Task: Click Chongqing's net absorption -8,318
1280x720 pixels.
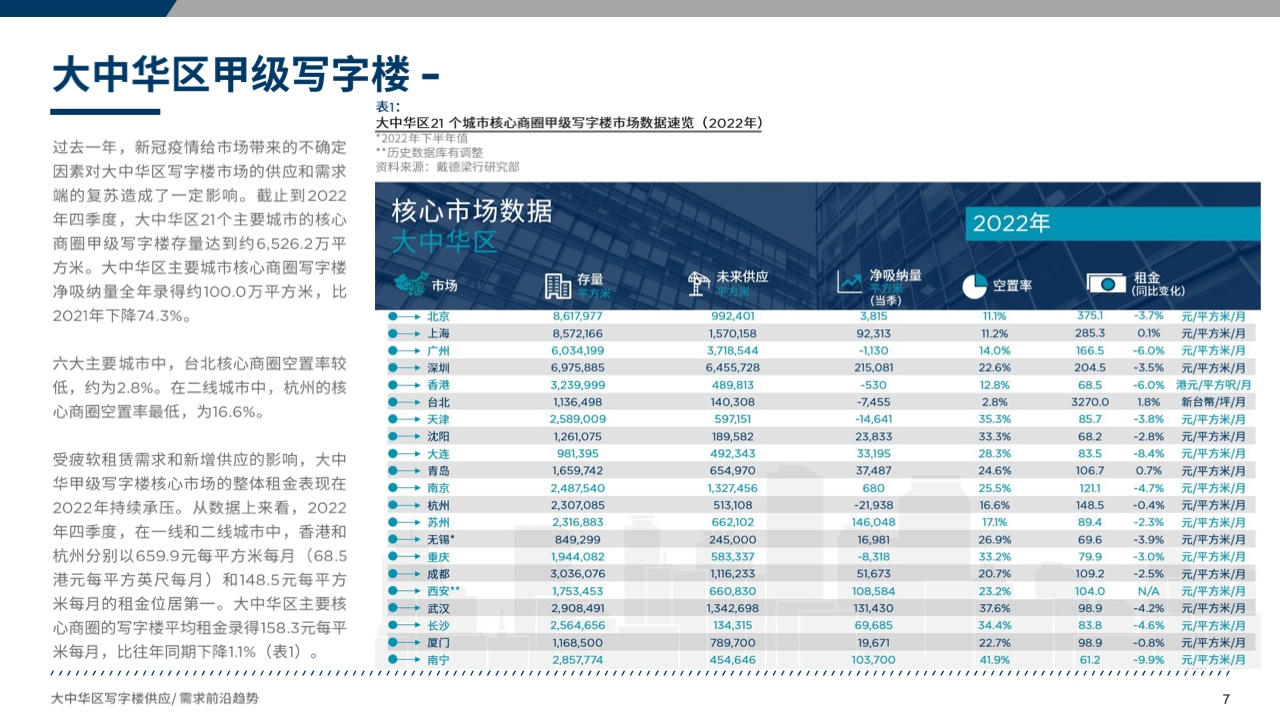Action: coord(875,557)
